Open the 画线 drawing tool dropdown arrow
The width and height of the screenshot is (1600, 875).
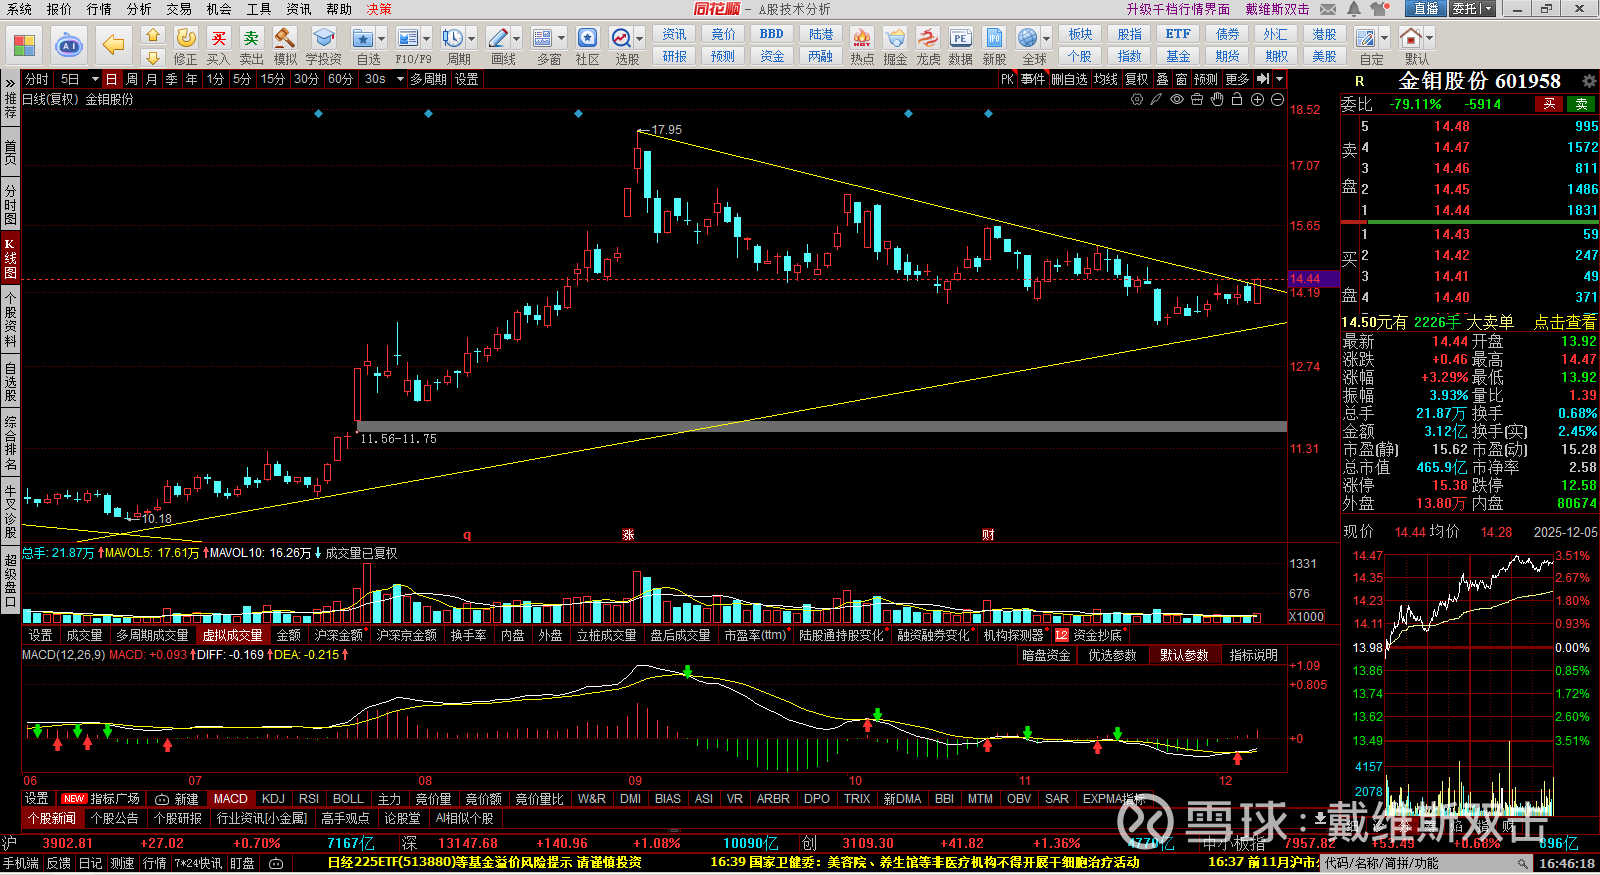coord(517,39)
